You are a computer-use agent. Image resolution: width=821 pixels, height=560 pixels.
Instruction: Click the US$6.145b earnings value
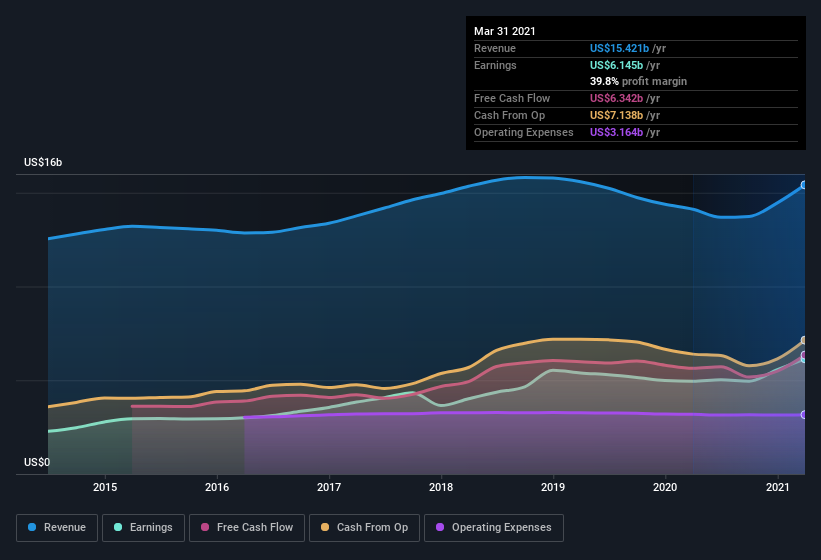tap(616, 65)
